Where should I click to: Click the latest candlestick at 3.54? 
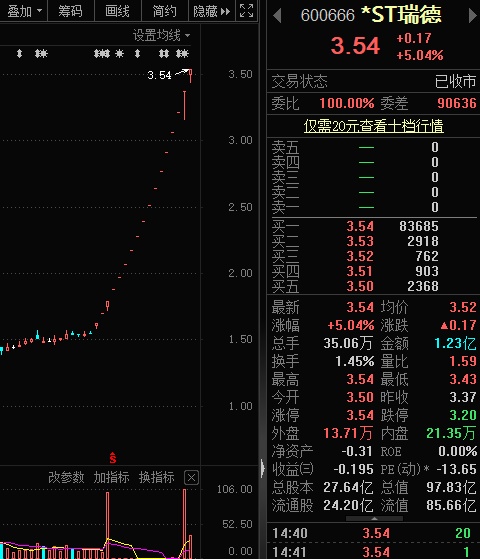point(191,76)
